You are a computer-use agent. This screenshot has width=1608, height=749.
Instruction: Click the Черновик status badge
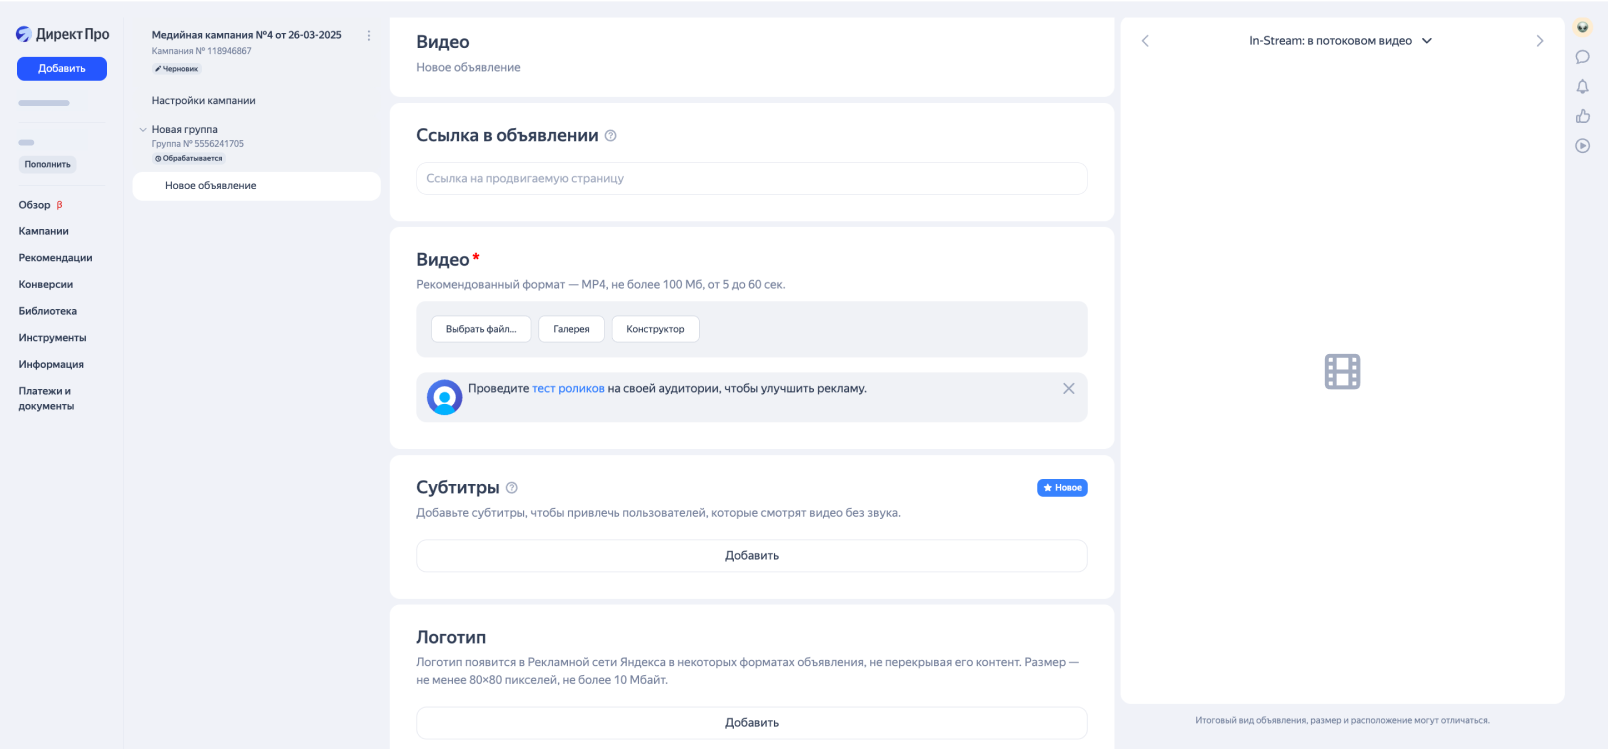177,69
